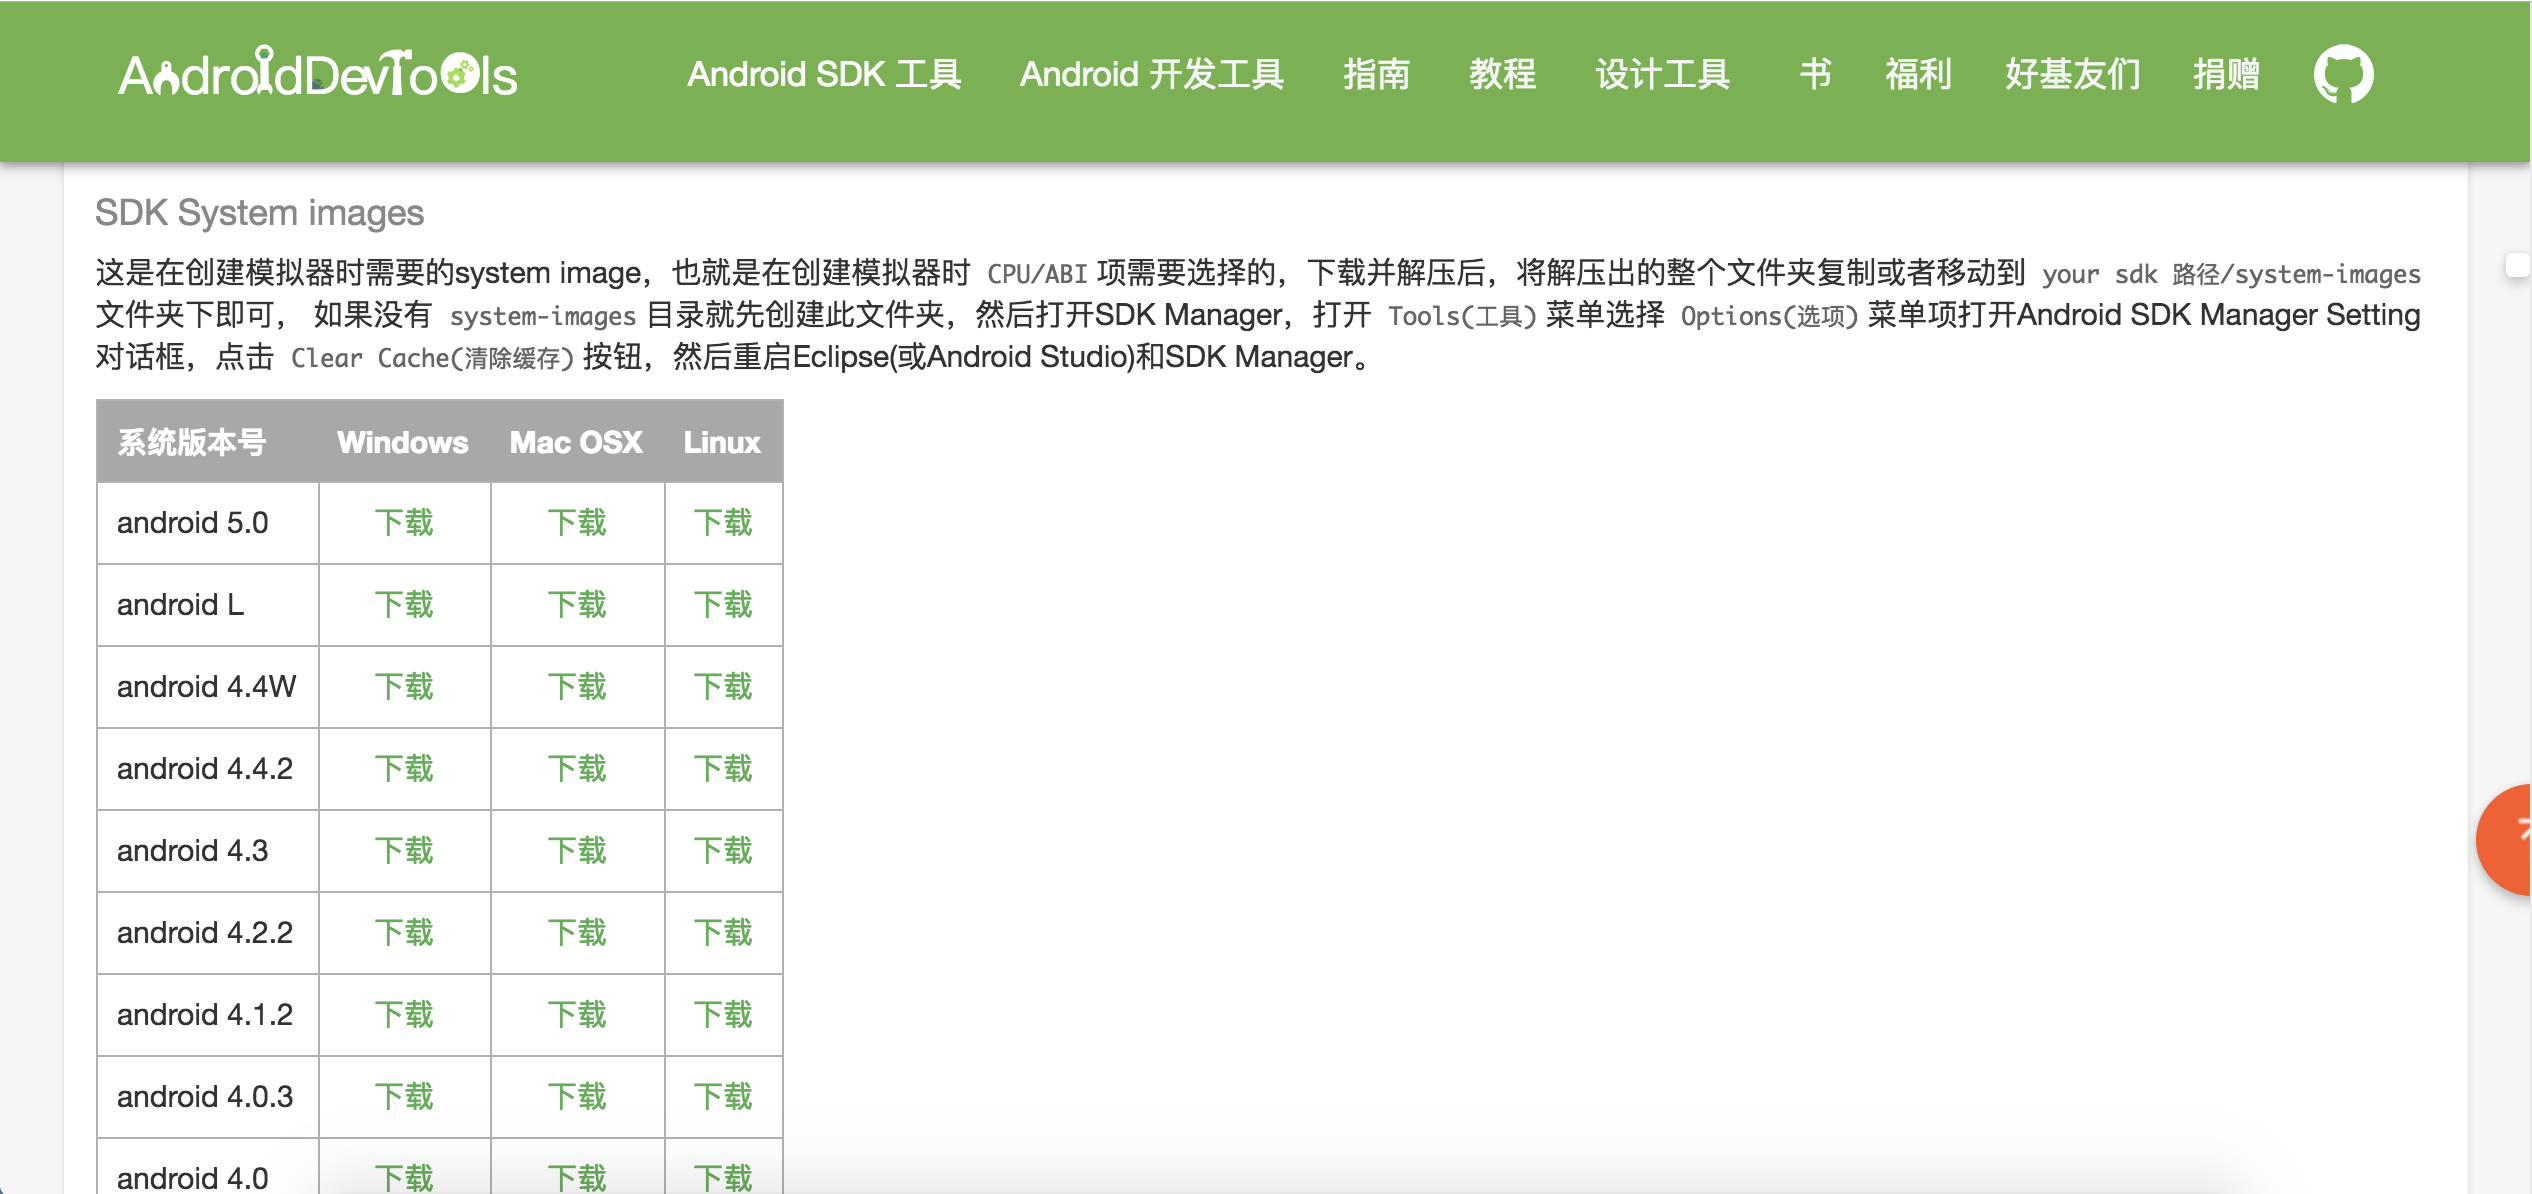Download android L image for Windows
2532x1194 pixels.
pyautogui.click(x=404, y=604)
